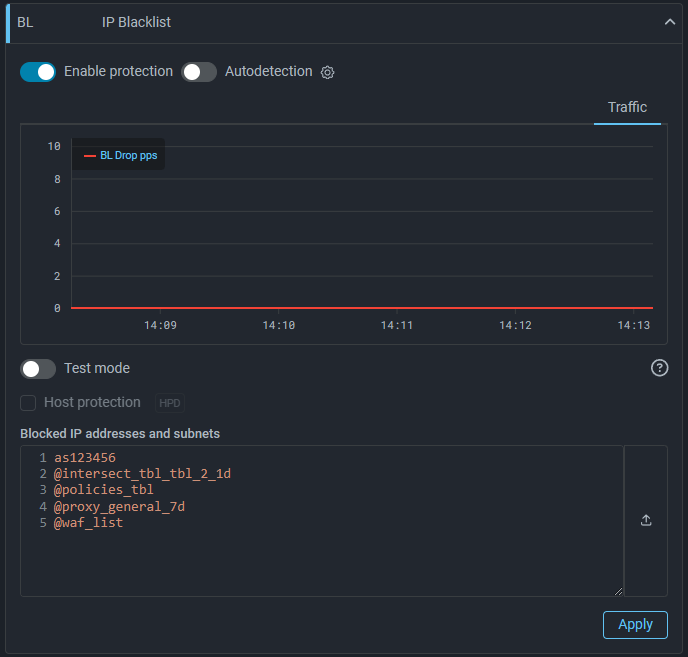Disable the Enable protection switch
The image size is (688, 657).
[38, 72]
